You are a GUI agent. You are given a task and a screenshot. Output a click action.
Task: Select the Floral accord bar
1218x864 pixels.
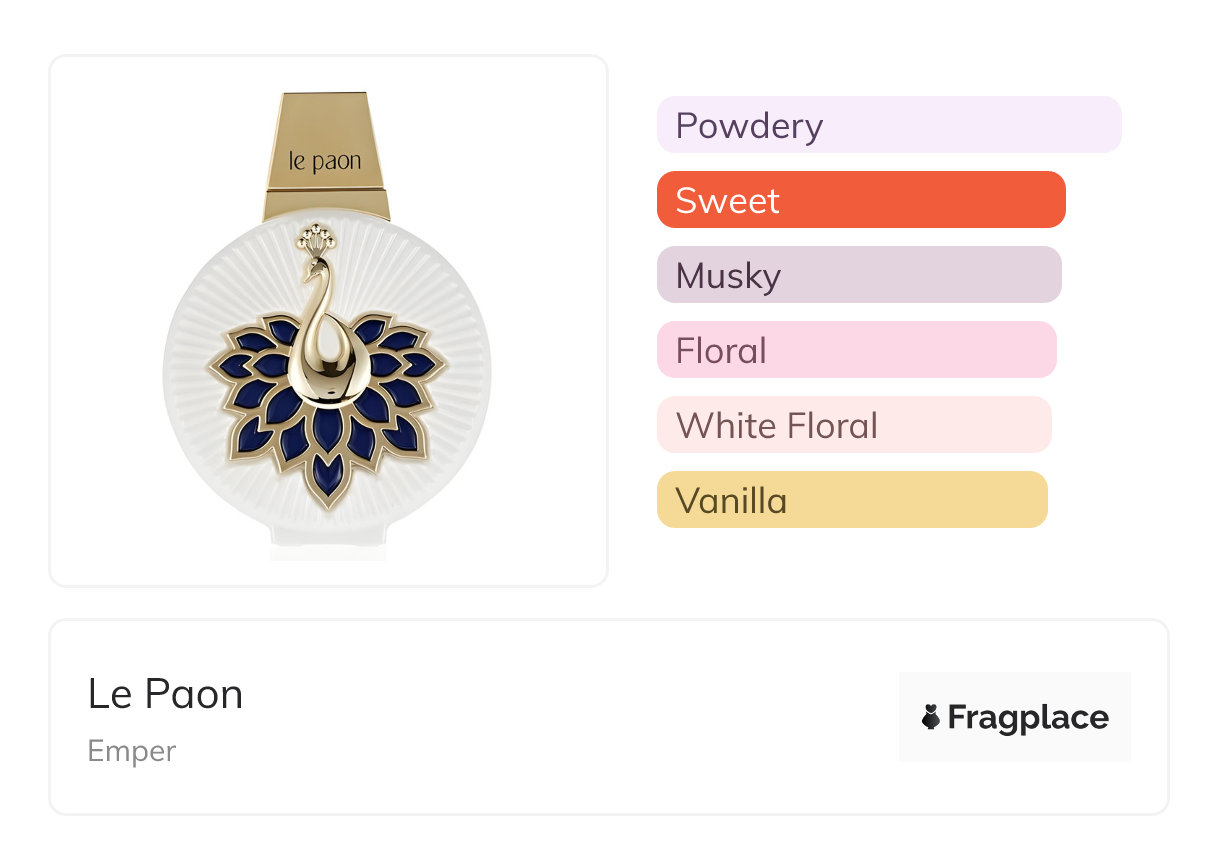856,350
